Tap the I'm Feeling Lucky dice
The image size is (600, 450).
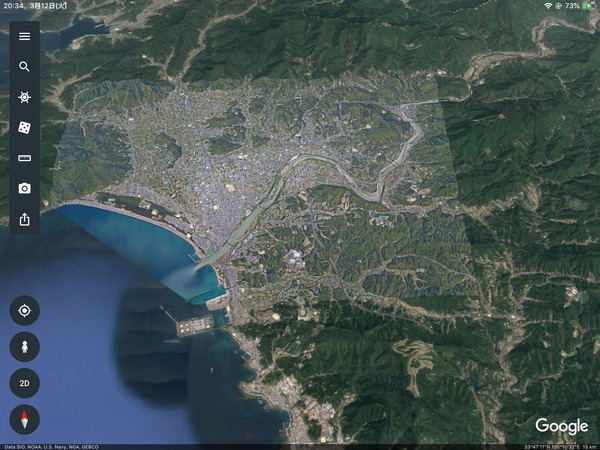click(24, 127)
